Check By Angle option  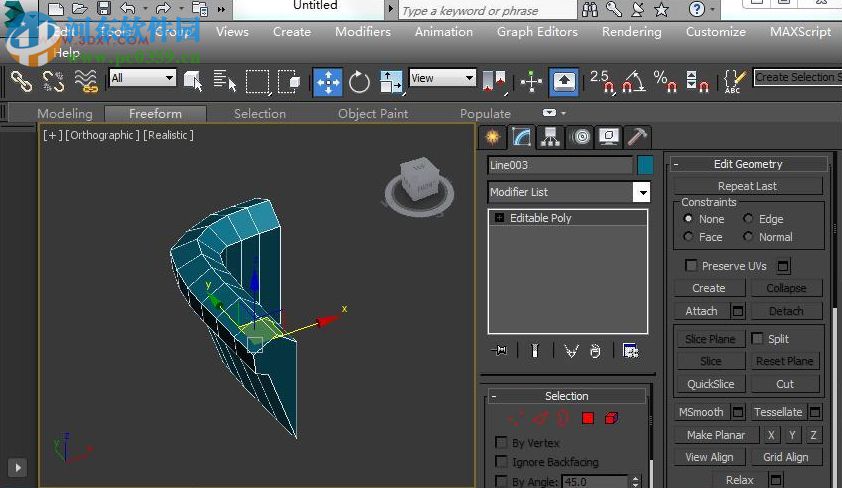click(x=501, y=480)
